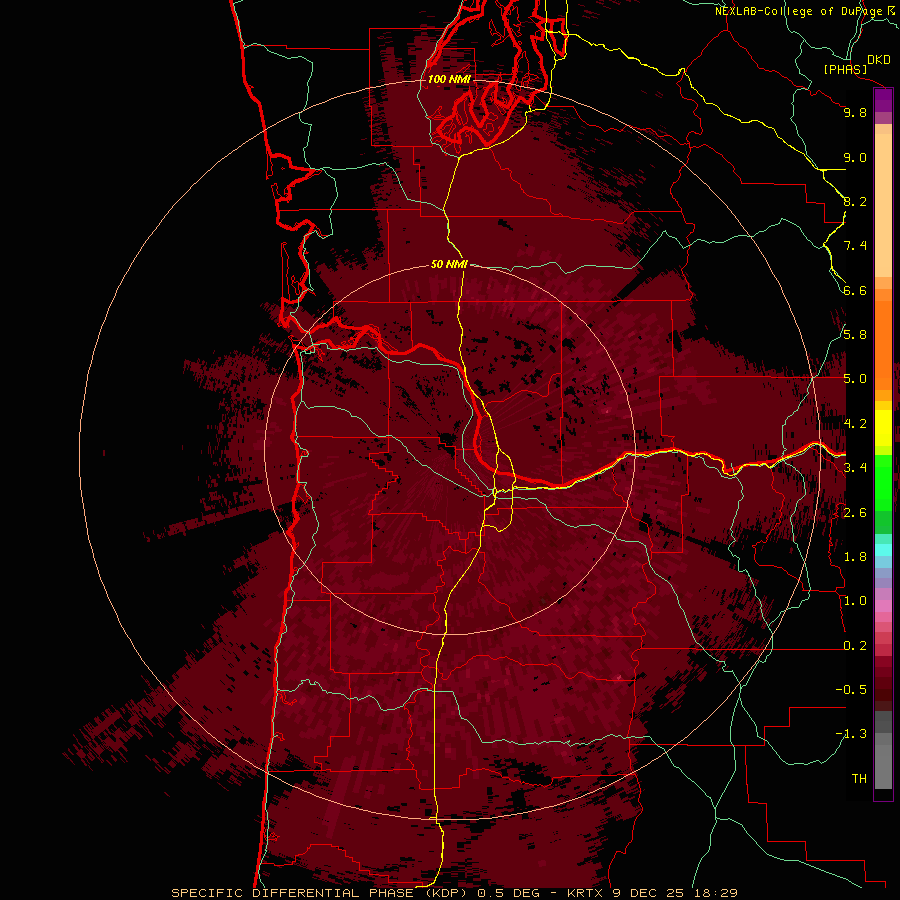Viewport: 900px width, 900px height.
Task: Click the 7.4 legend value
Action: [x=855, y=246]
